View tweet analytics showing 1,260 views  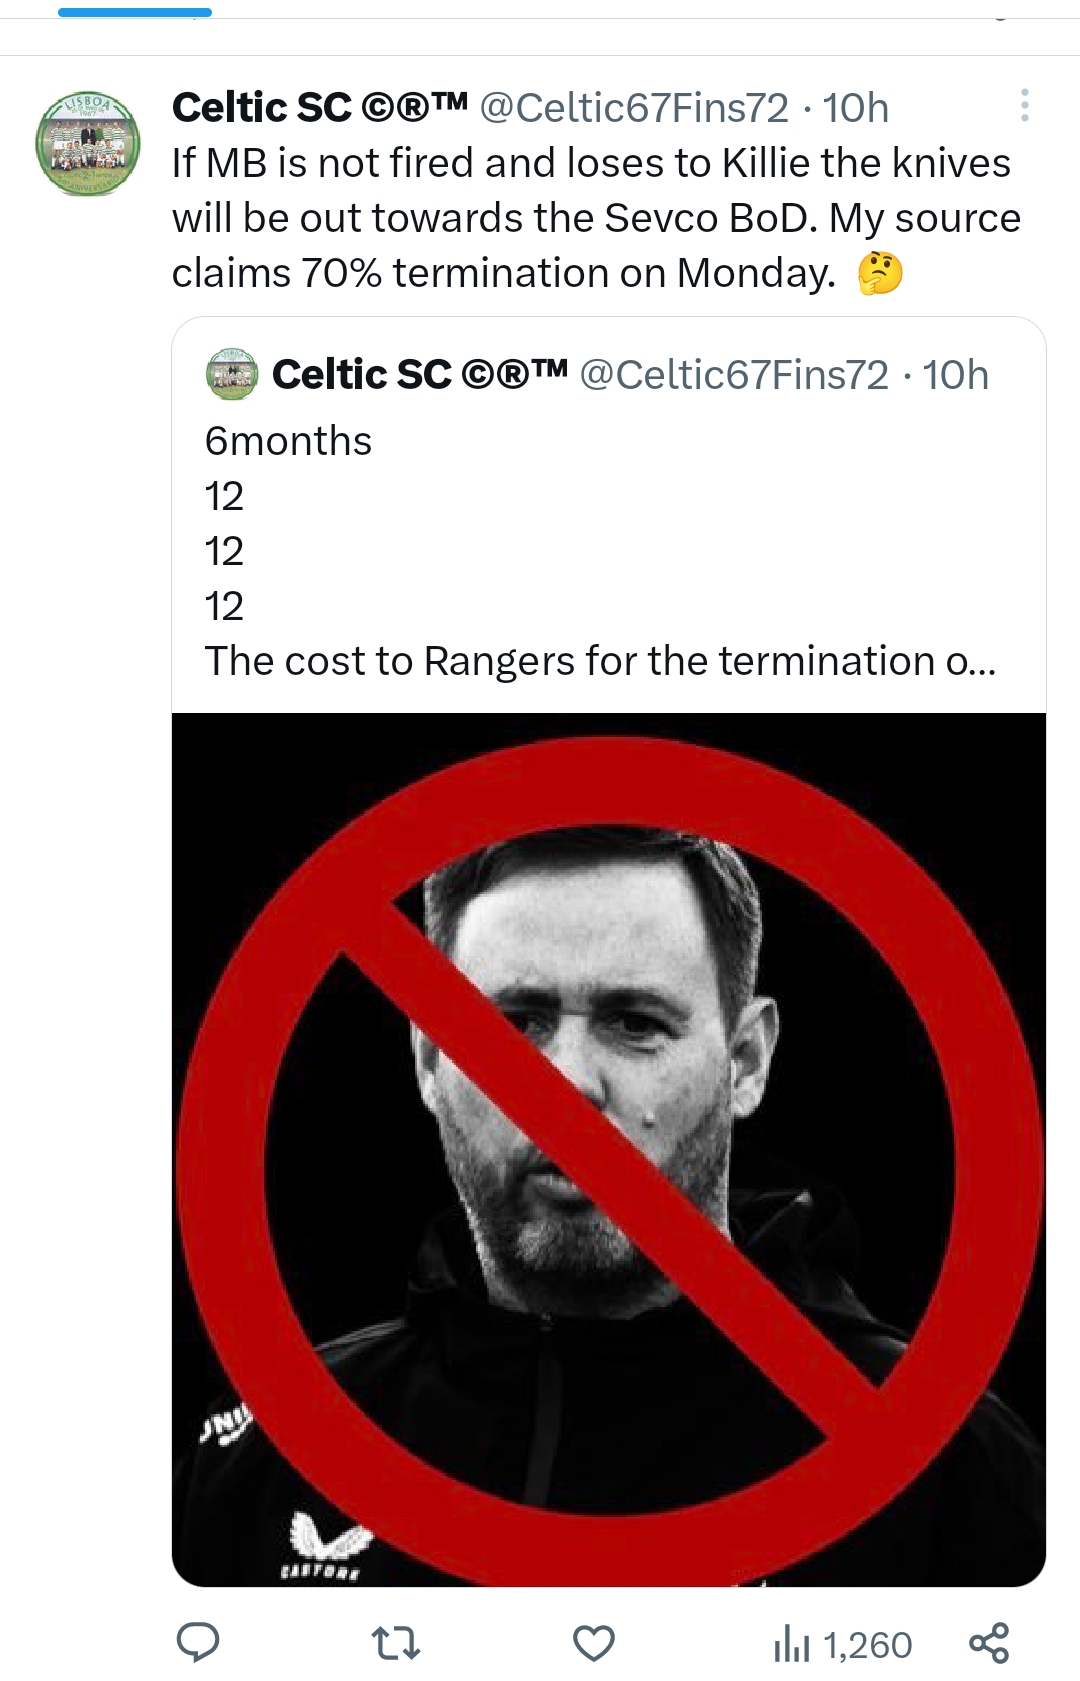[842, 1644]
